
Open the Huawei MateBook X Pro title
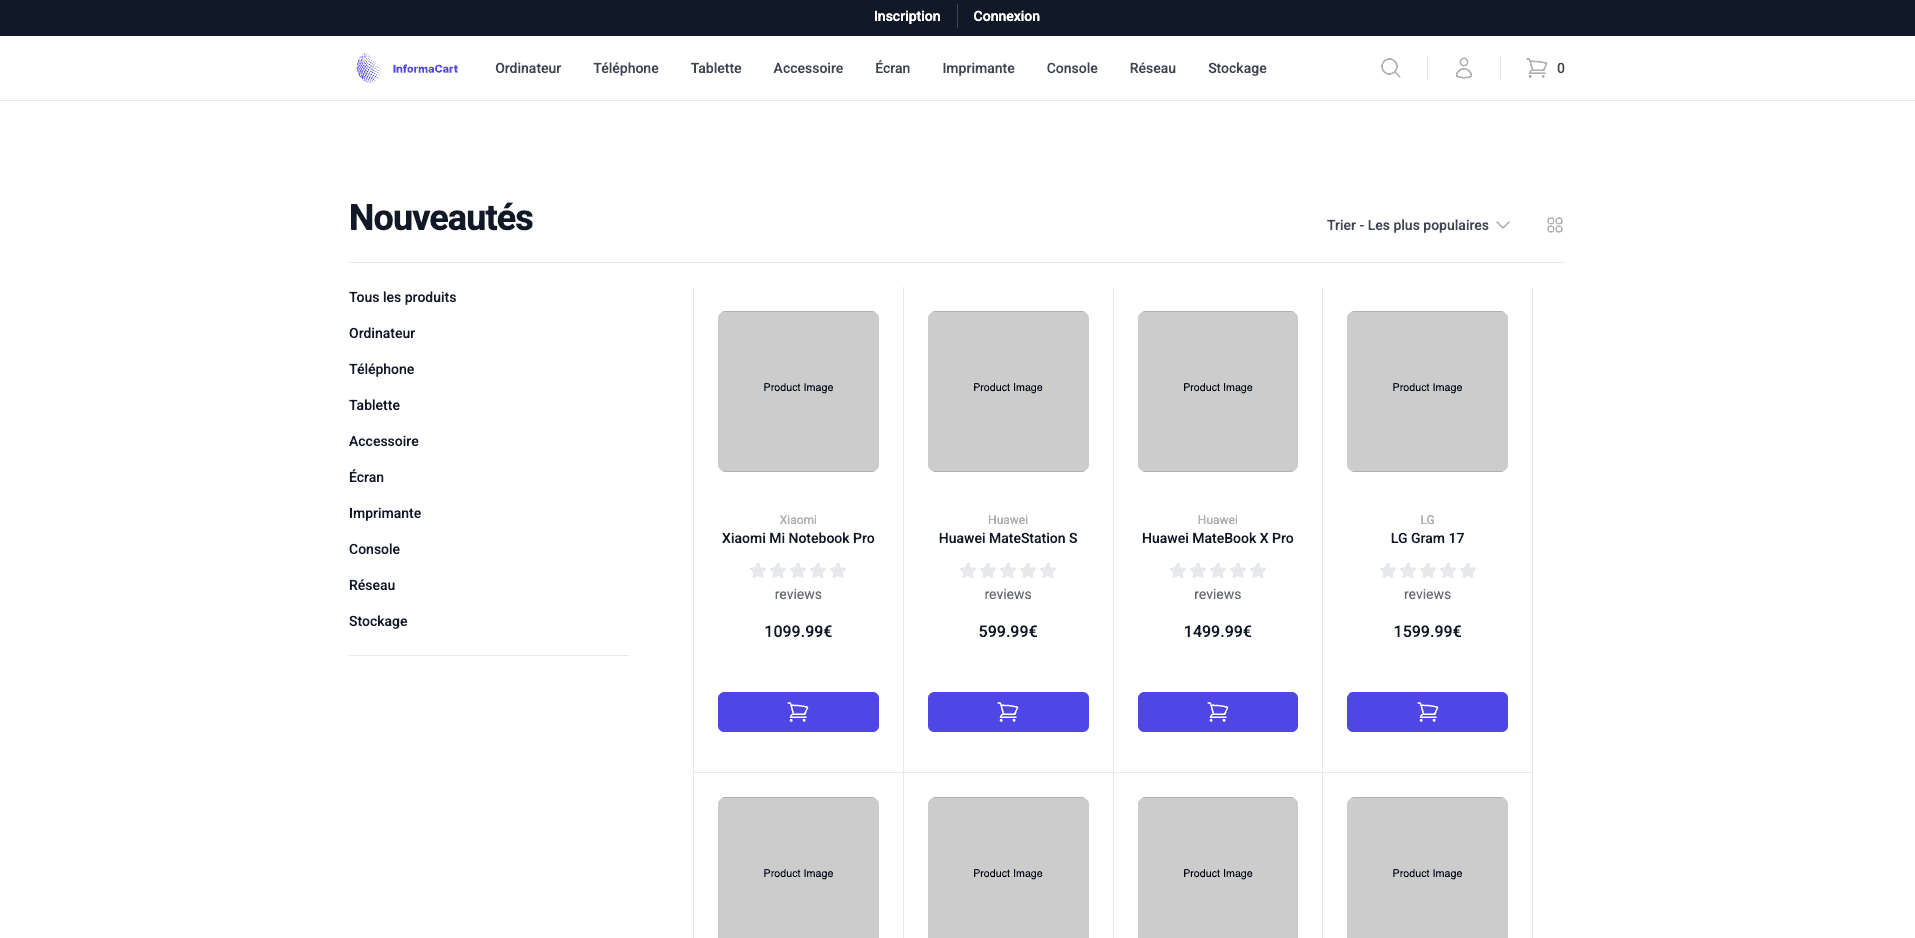coord(1217,538)
